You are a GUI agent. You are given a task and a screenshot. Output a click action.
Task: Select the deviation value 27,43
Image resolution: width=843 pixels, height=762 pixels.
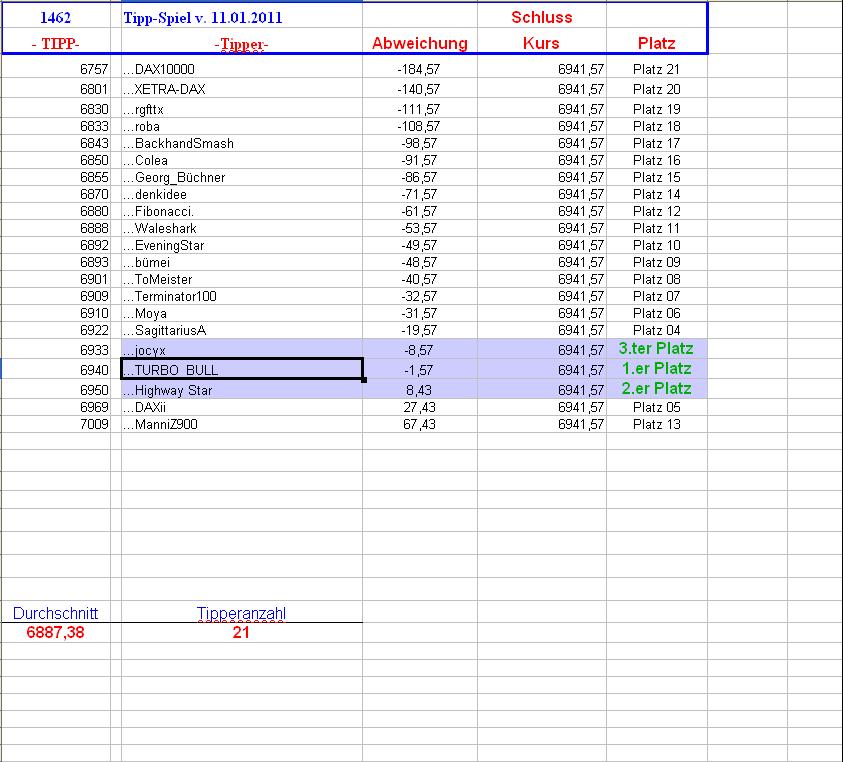(x=419, y=407)
